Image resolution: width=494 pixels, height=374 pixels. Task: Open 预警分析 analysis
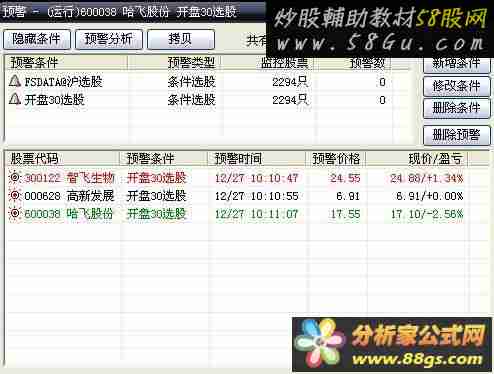click(109, 39)
